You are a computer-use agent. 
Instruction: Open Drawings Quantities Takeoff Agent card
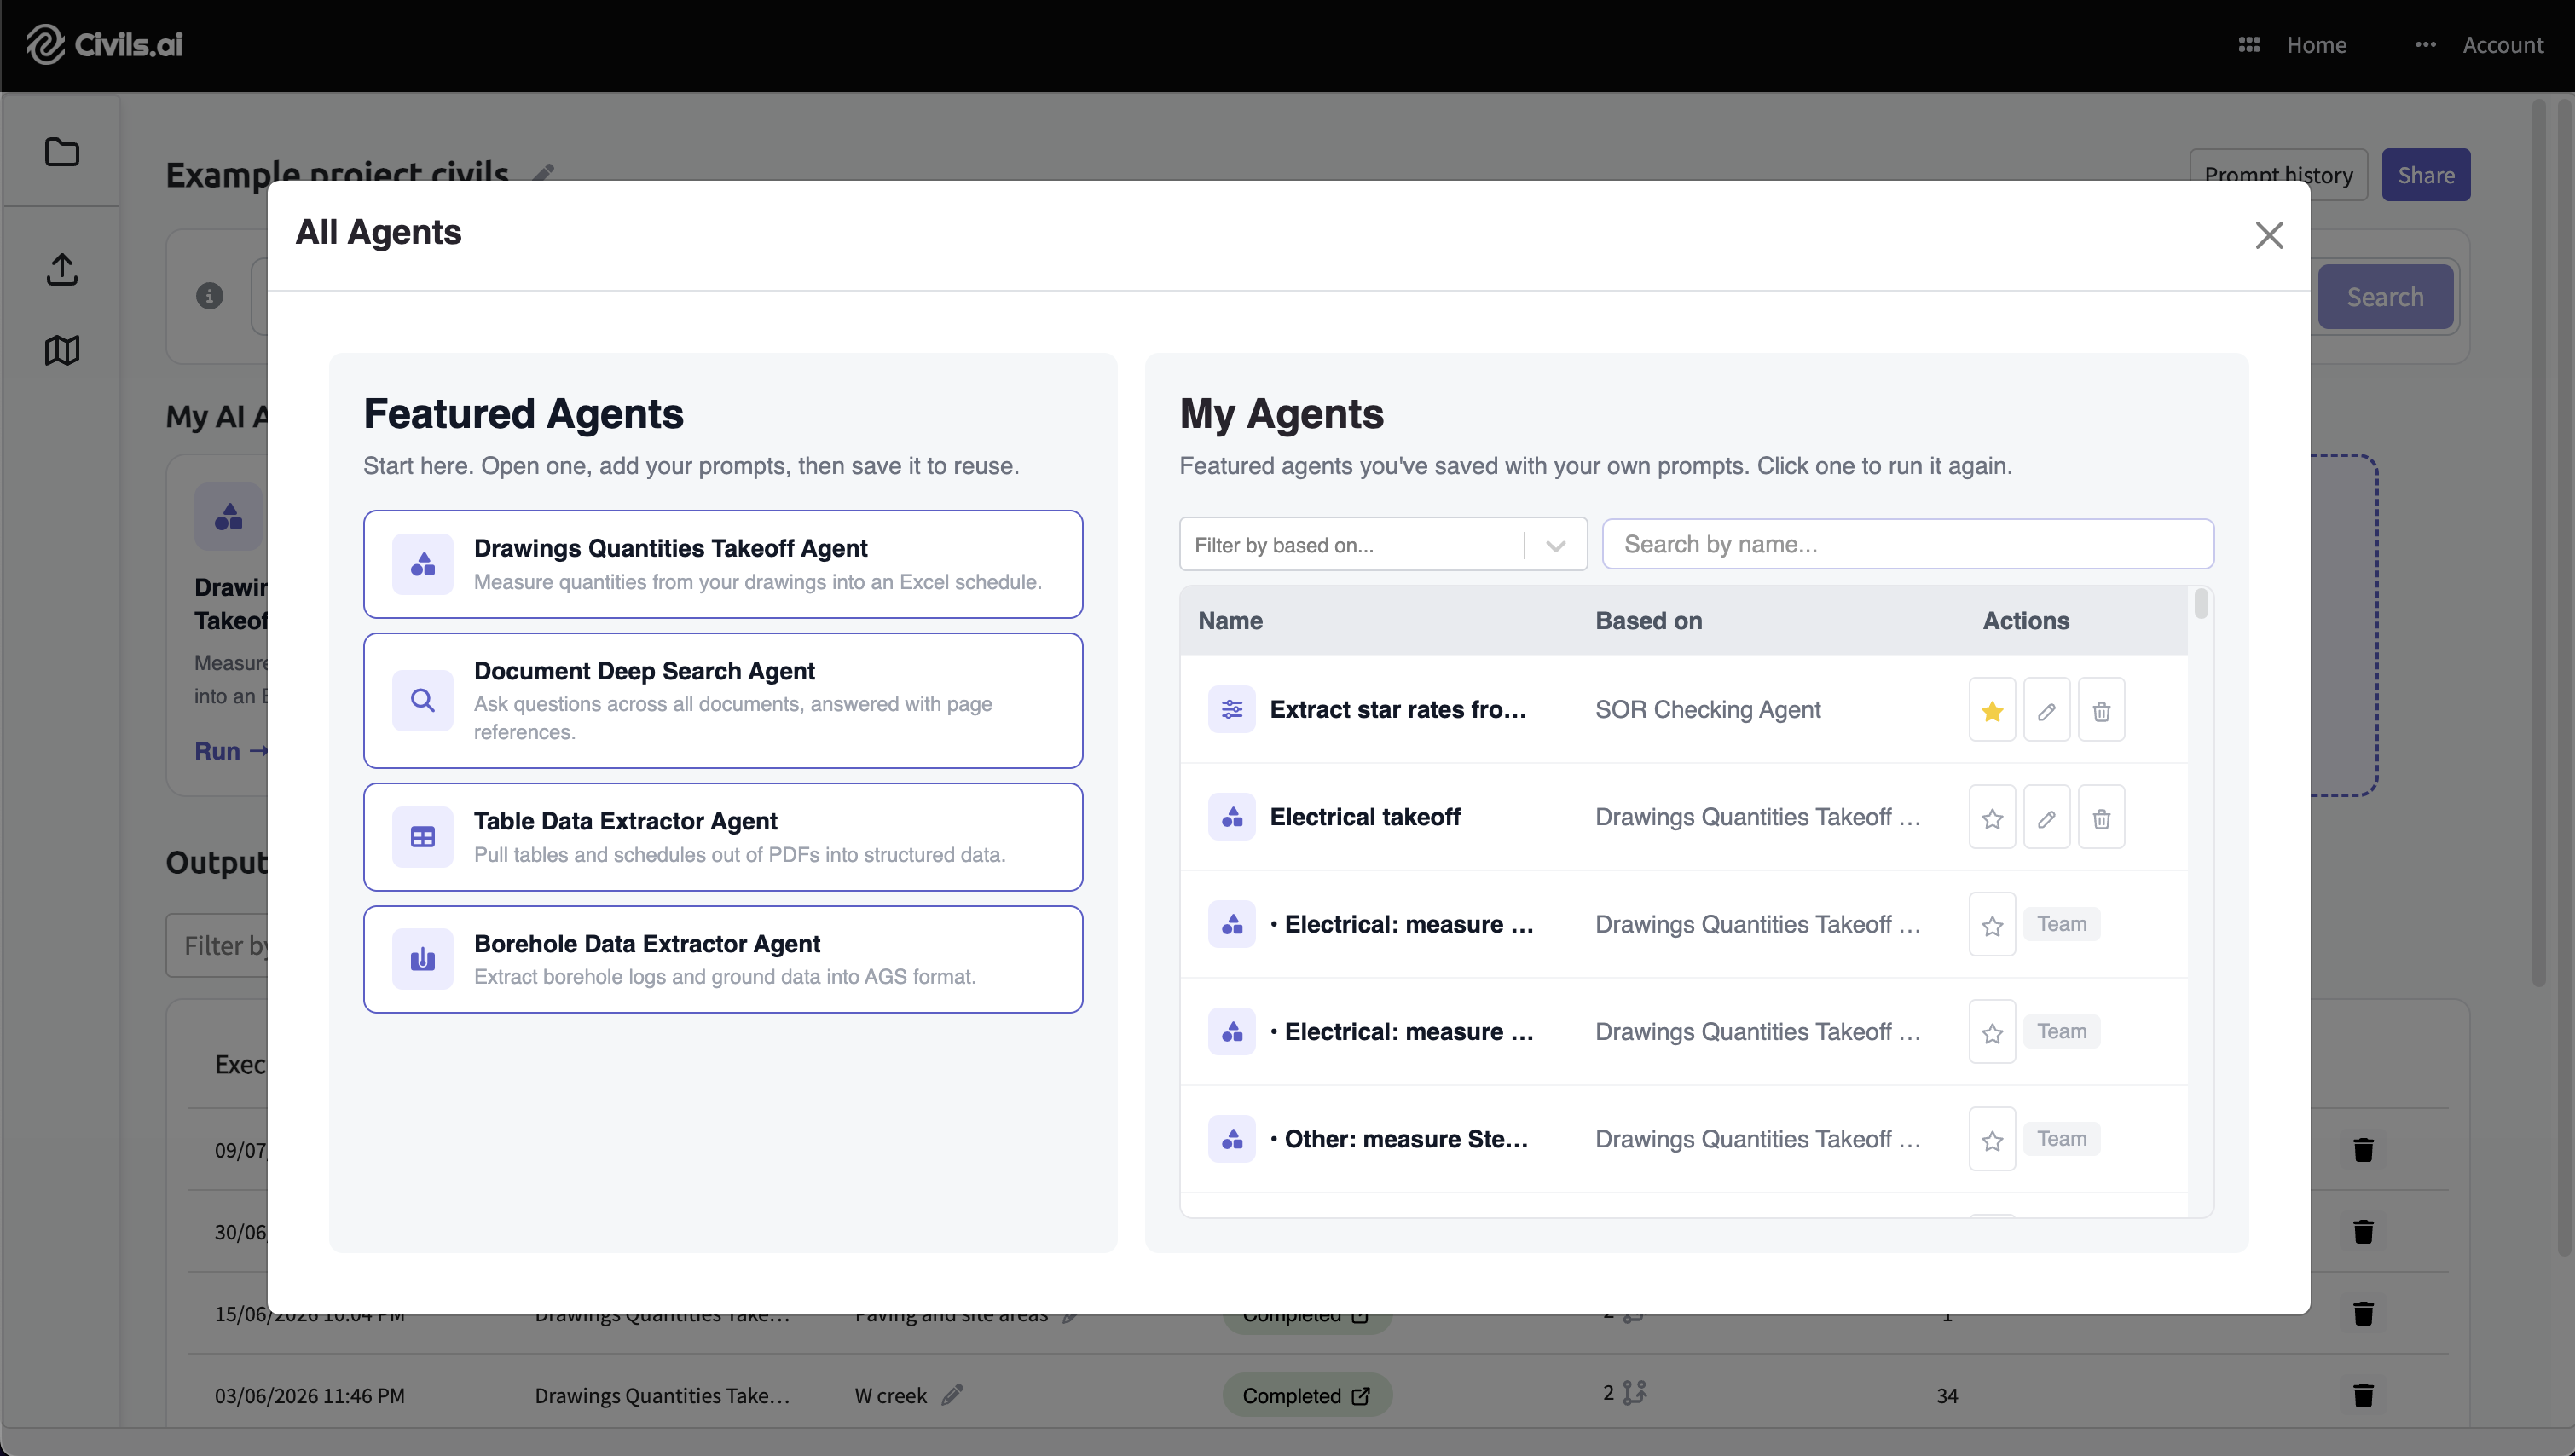[723, 564]
